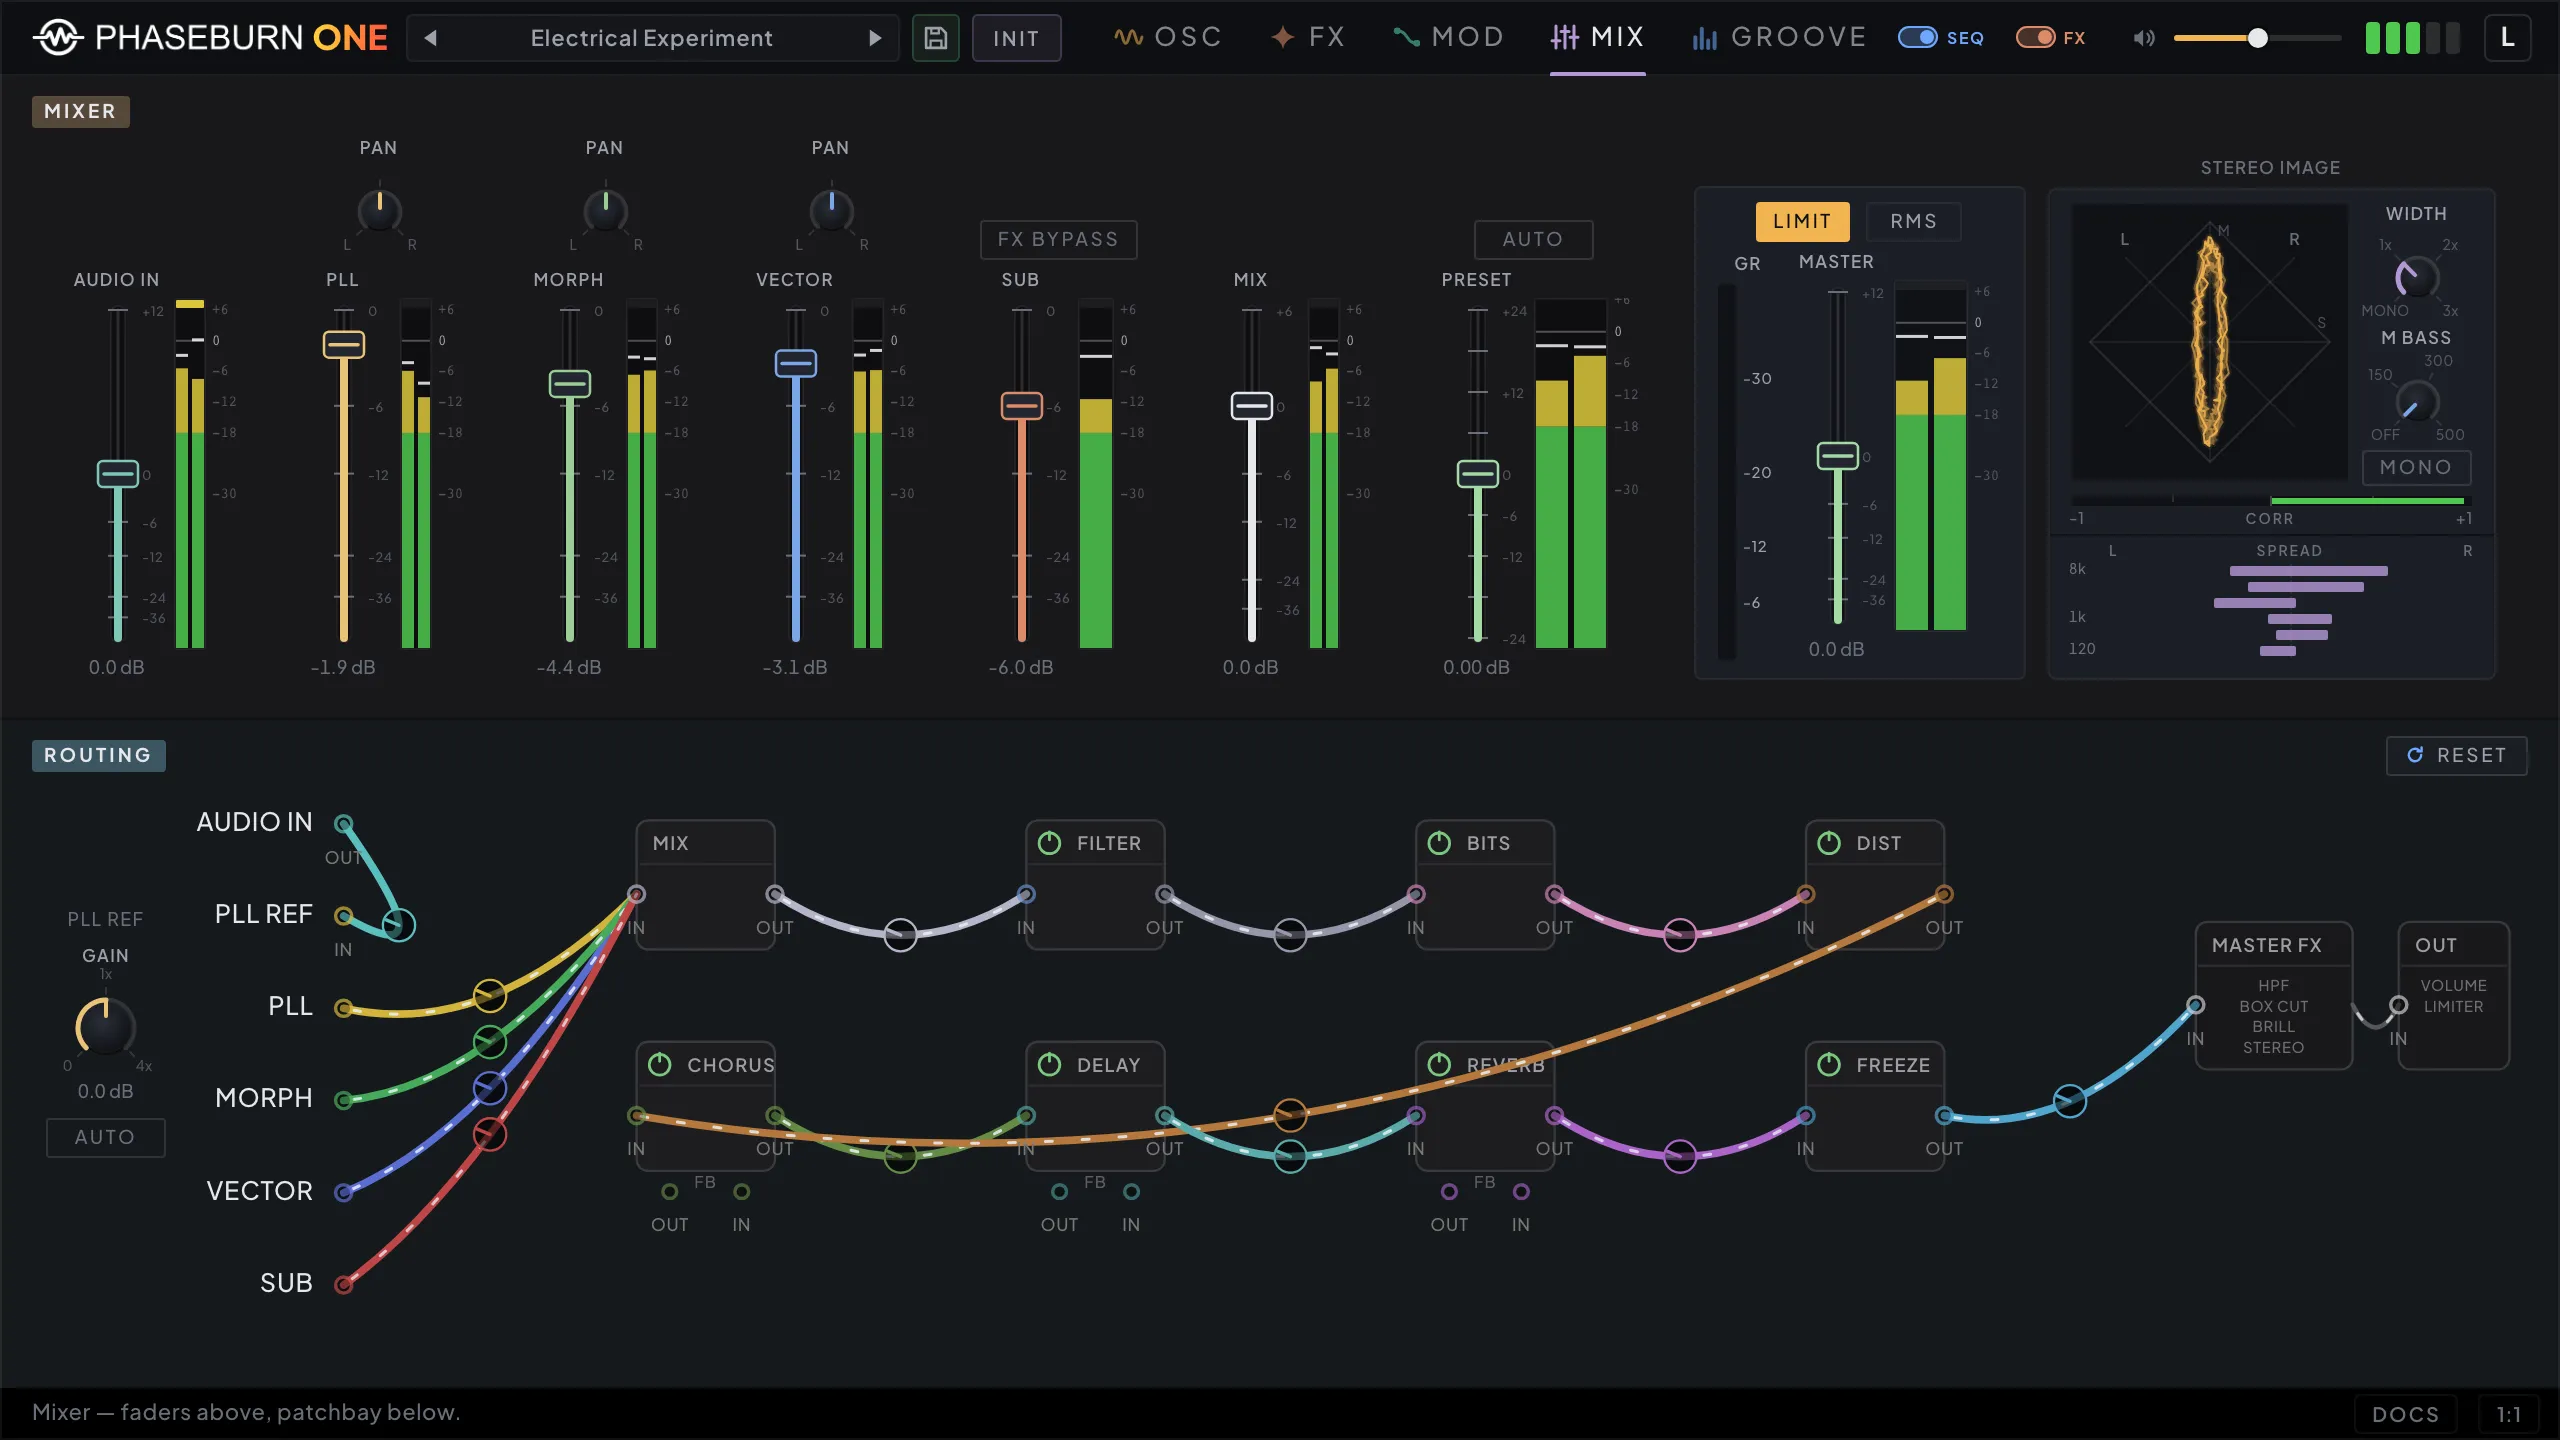Image resolution: width=2560 pixels, height=1440 pixels.
Task: Open the OSC tab
Action: coord(1168,37)
